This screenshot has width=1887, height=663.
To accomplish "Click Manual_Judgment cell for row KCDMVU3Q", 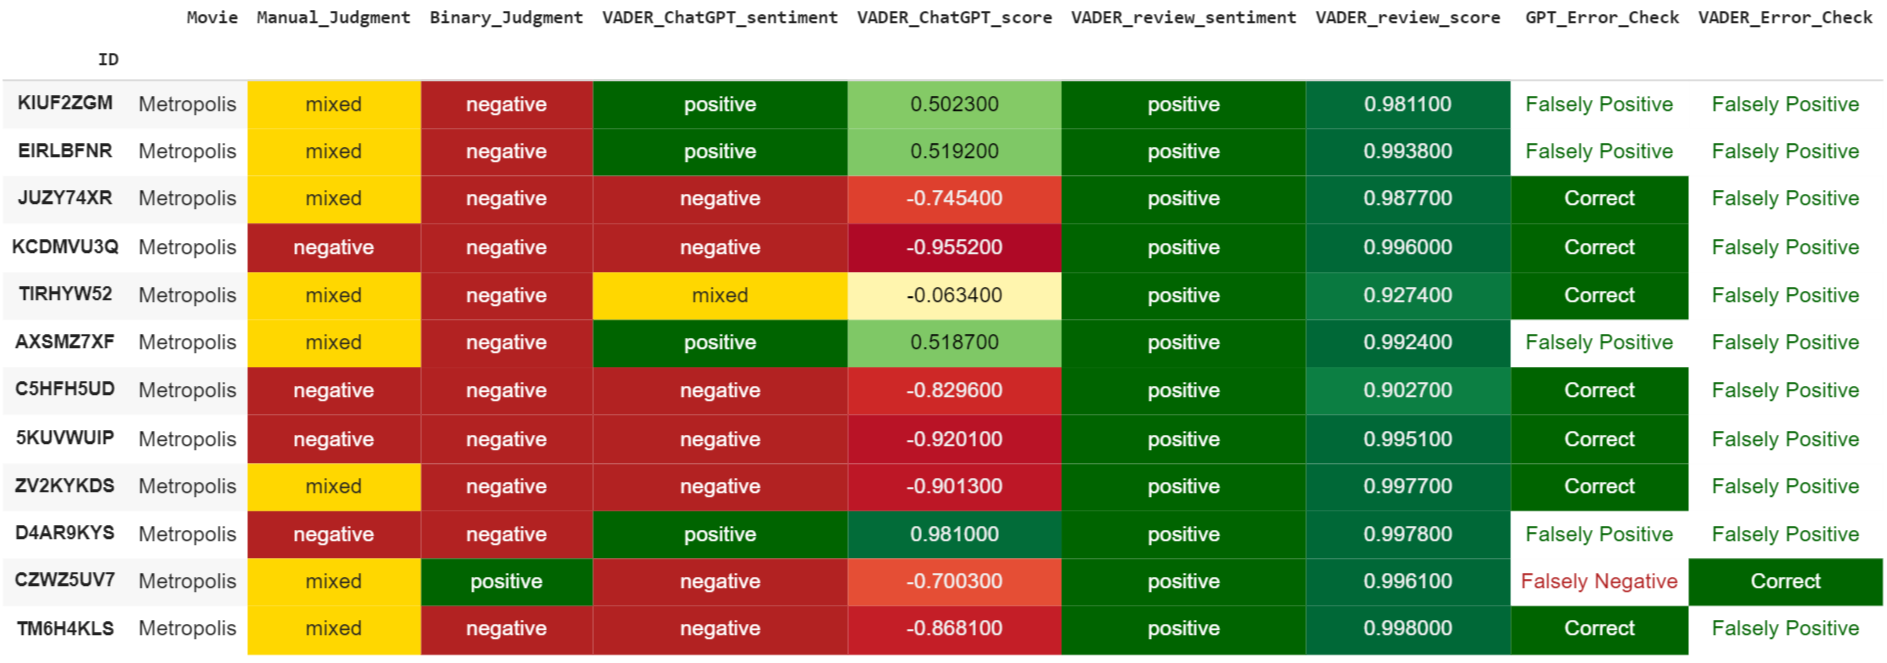I will click(x=333, y=248).
